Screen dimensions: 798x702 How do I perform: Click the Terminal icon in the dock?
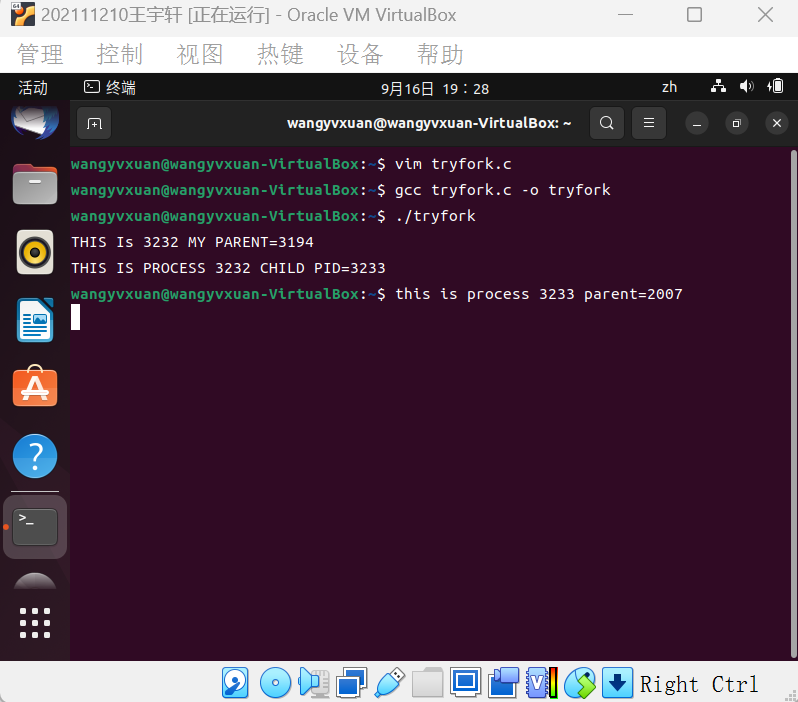[35, 527]
